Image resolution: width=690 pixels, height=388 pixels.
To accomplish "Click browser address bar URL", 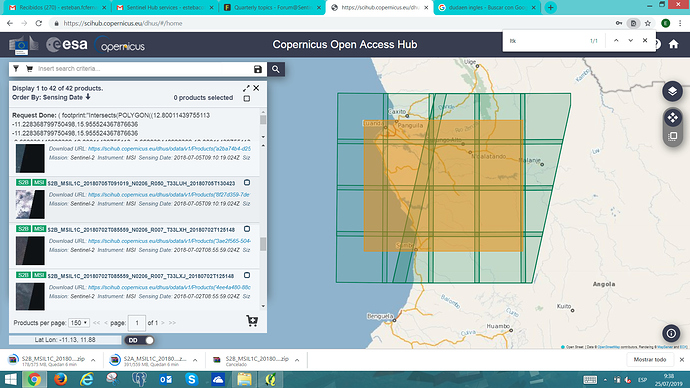I will pyautogui.click(x=123, y=23).
